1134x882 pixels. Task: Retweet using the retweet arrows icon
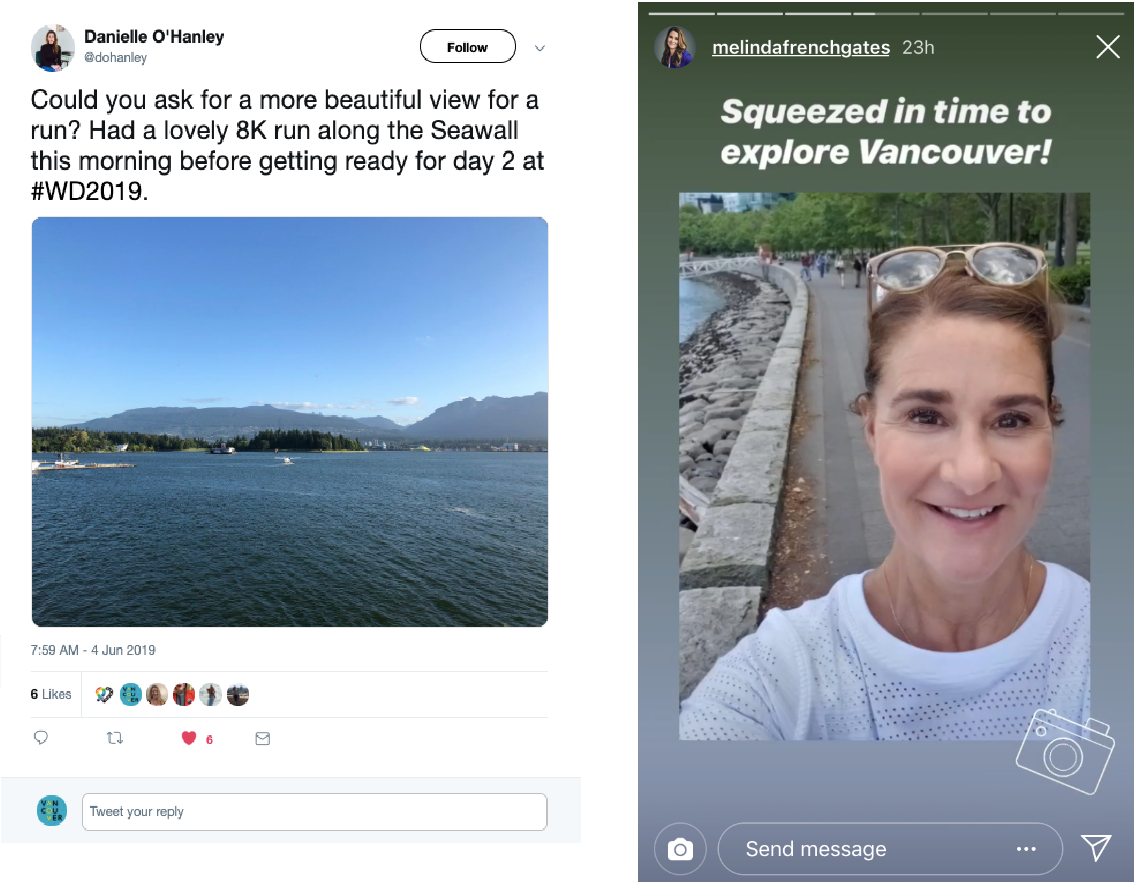point(115,738)
